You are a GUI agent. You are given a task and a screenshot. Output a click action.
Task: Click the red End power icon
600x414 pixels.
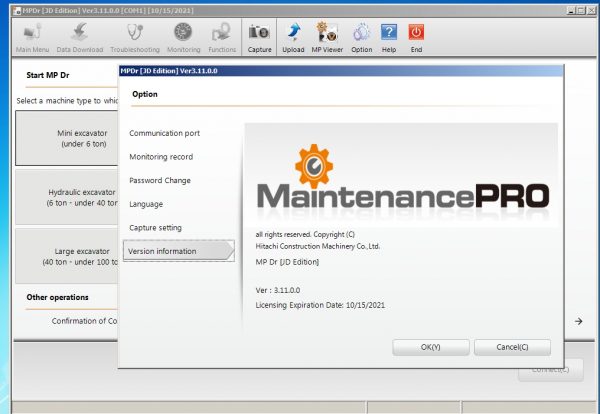coord(416,37)
